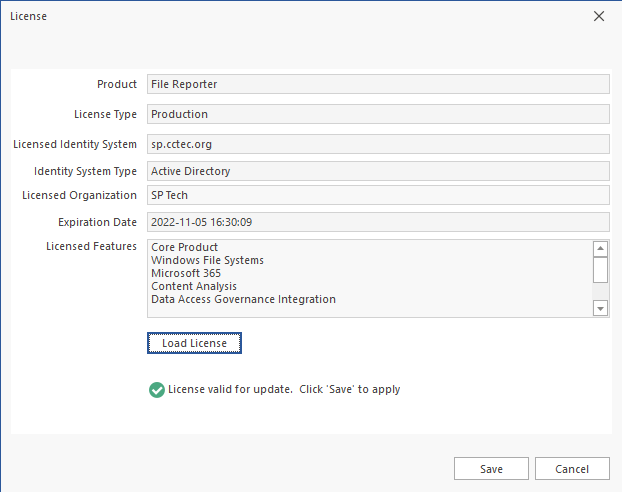Select Core Product in Licensed Features
The height and width of the screenshot is (492, 622).
[x=185, y=247]
